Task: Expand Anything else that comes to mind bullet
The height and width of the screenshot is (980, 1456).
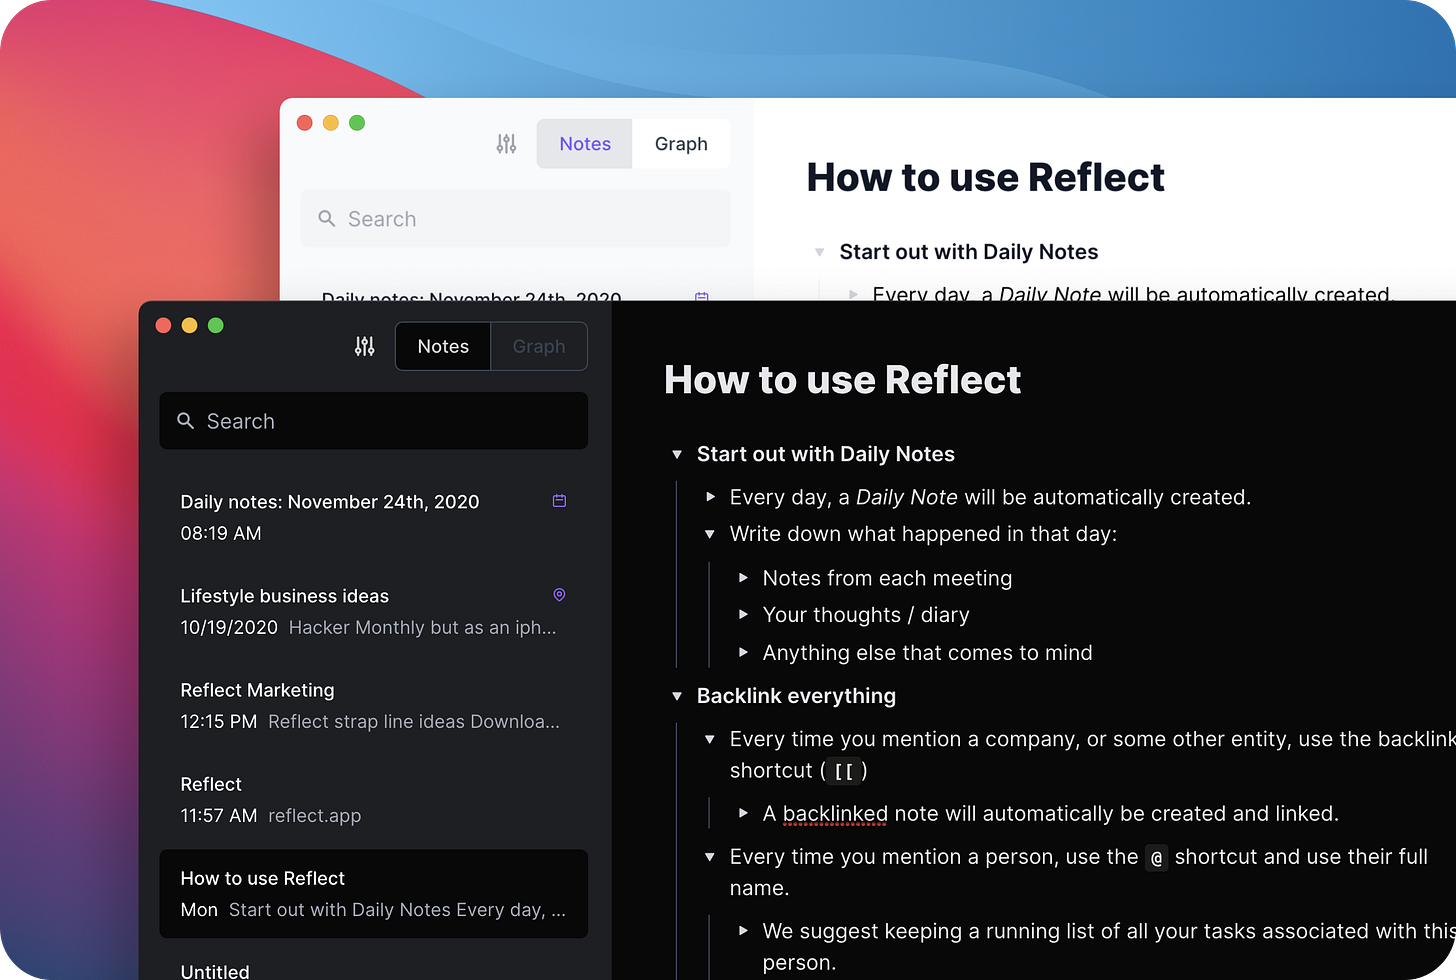Action: click(743, 652)
